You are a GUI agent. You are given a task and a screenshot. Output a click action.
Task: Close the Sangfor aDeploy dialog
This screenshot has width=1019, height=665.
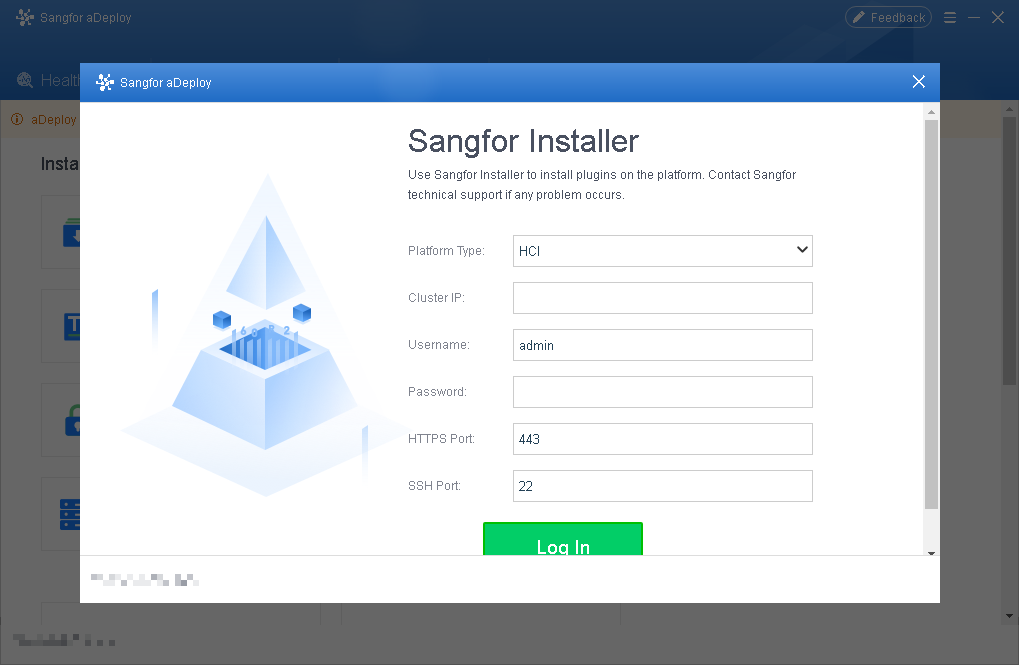918,82
